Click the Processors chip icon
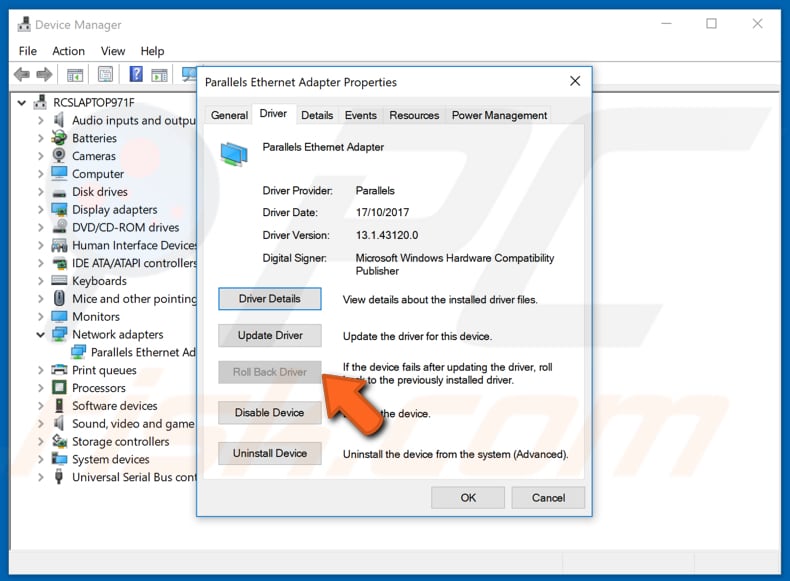The width and height of the screenshot is (790, 581). pyautogui.click(x=59, y=388)
